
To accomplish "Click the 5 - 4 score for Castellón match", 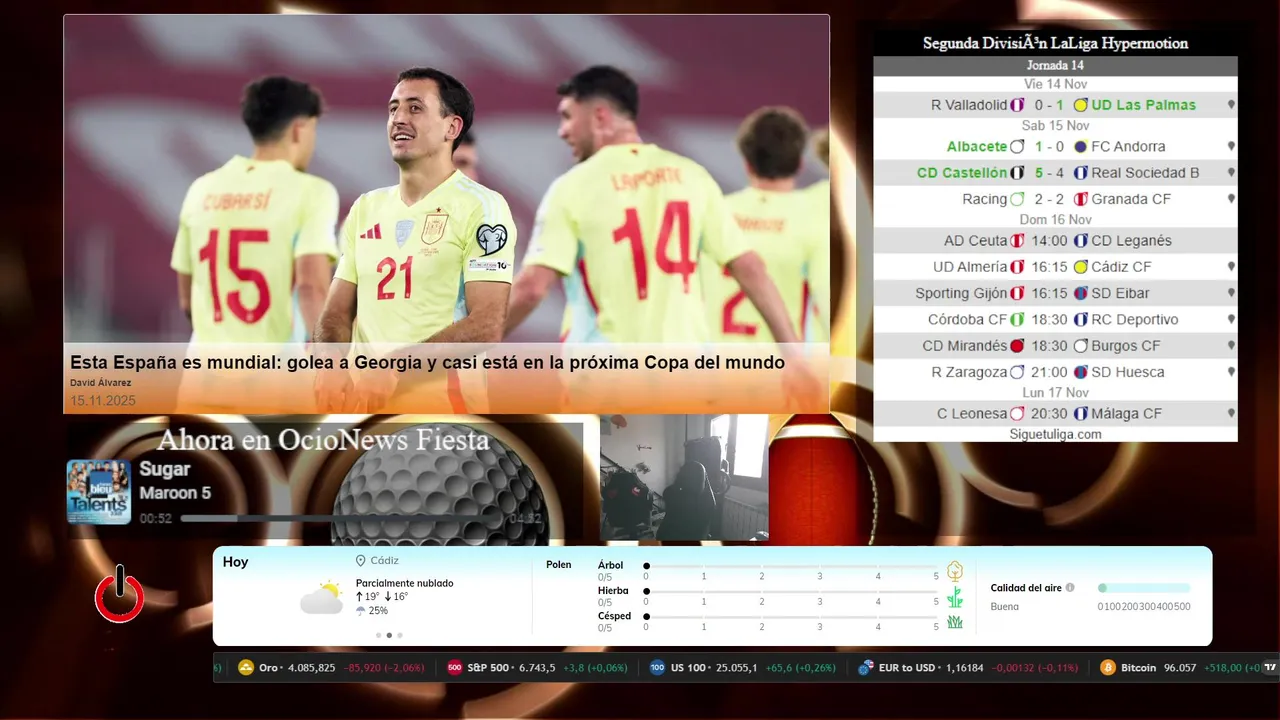I will click(1049, 173).
